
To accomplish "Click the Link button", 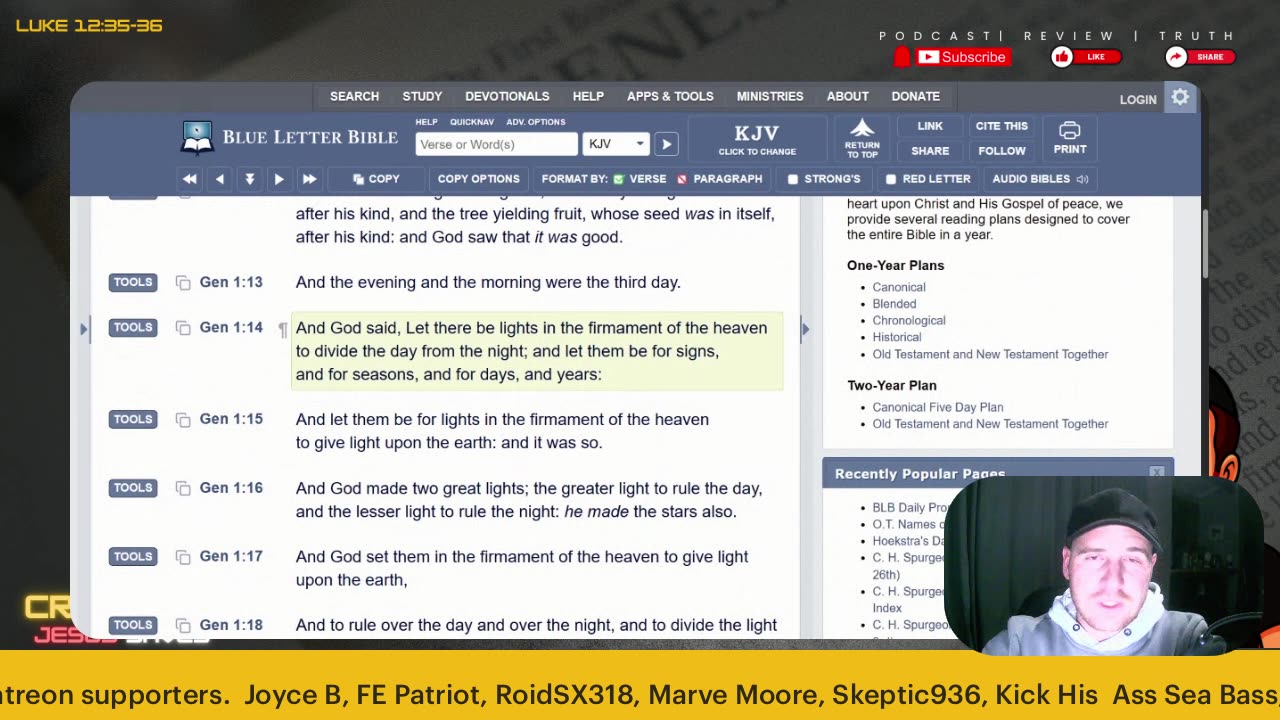I will (930, 126).
